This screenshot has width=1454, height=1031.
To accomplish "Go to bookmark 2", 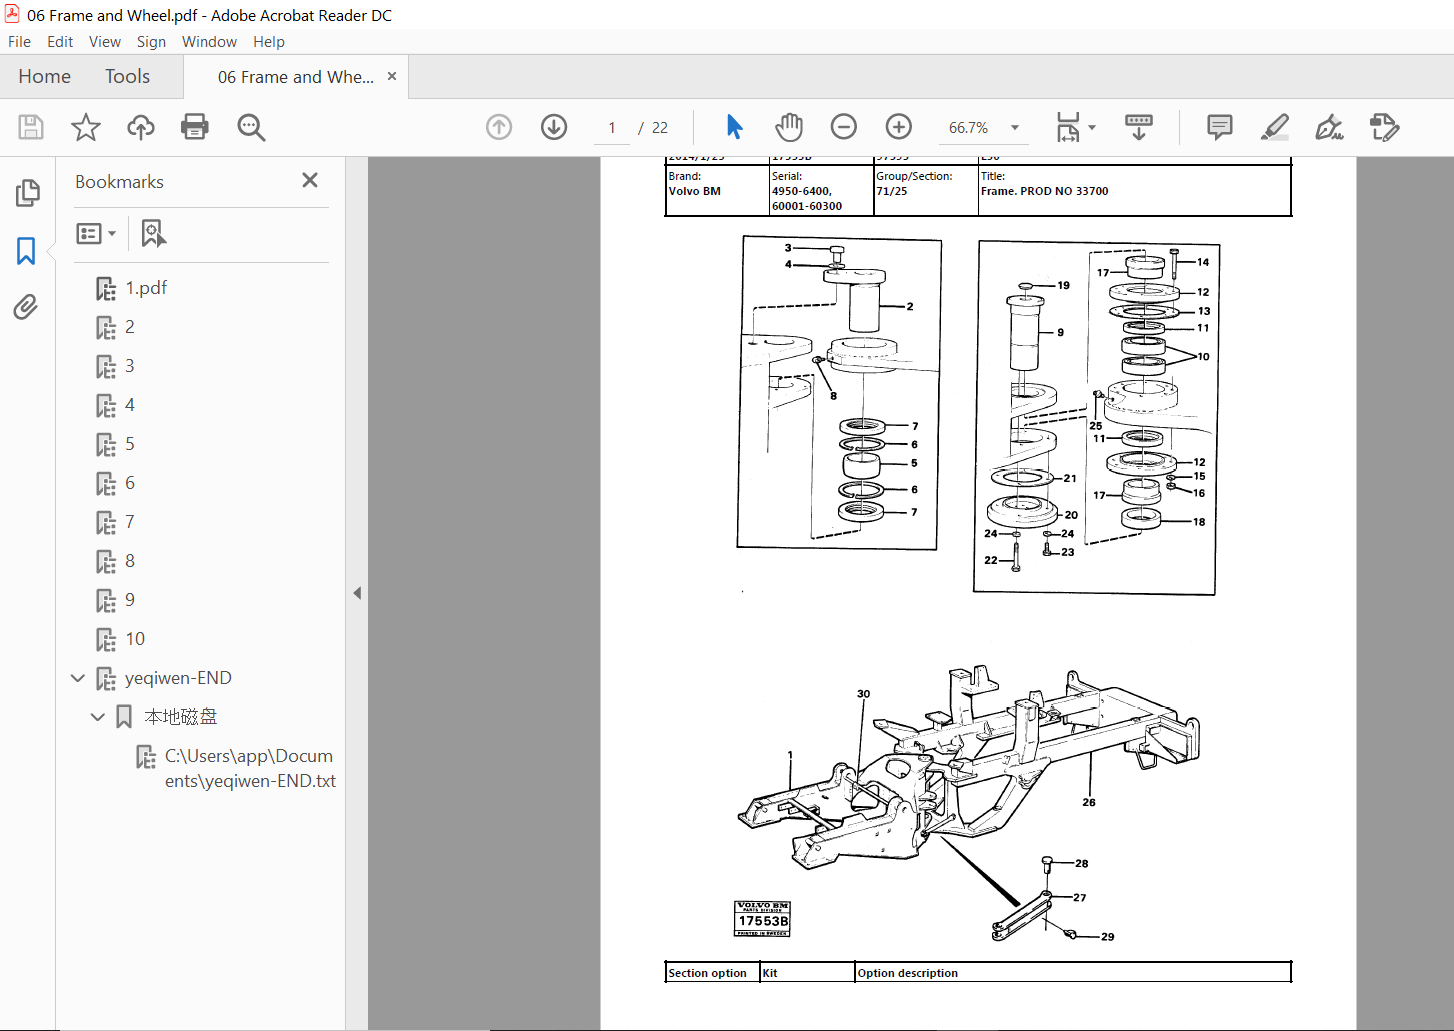I will pos(130,327).
